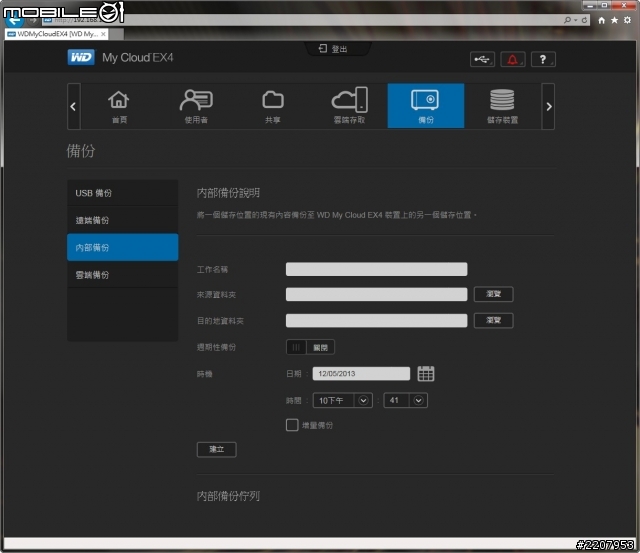Viewport: 640px width, 553px height.
Task: Toggle the 週期性備份 recurring backup switch
Action: pyautogui.click(x=310, y=347)
